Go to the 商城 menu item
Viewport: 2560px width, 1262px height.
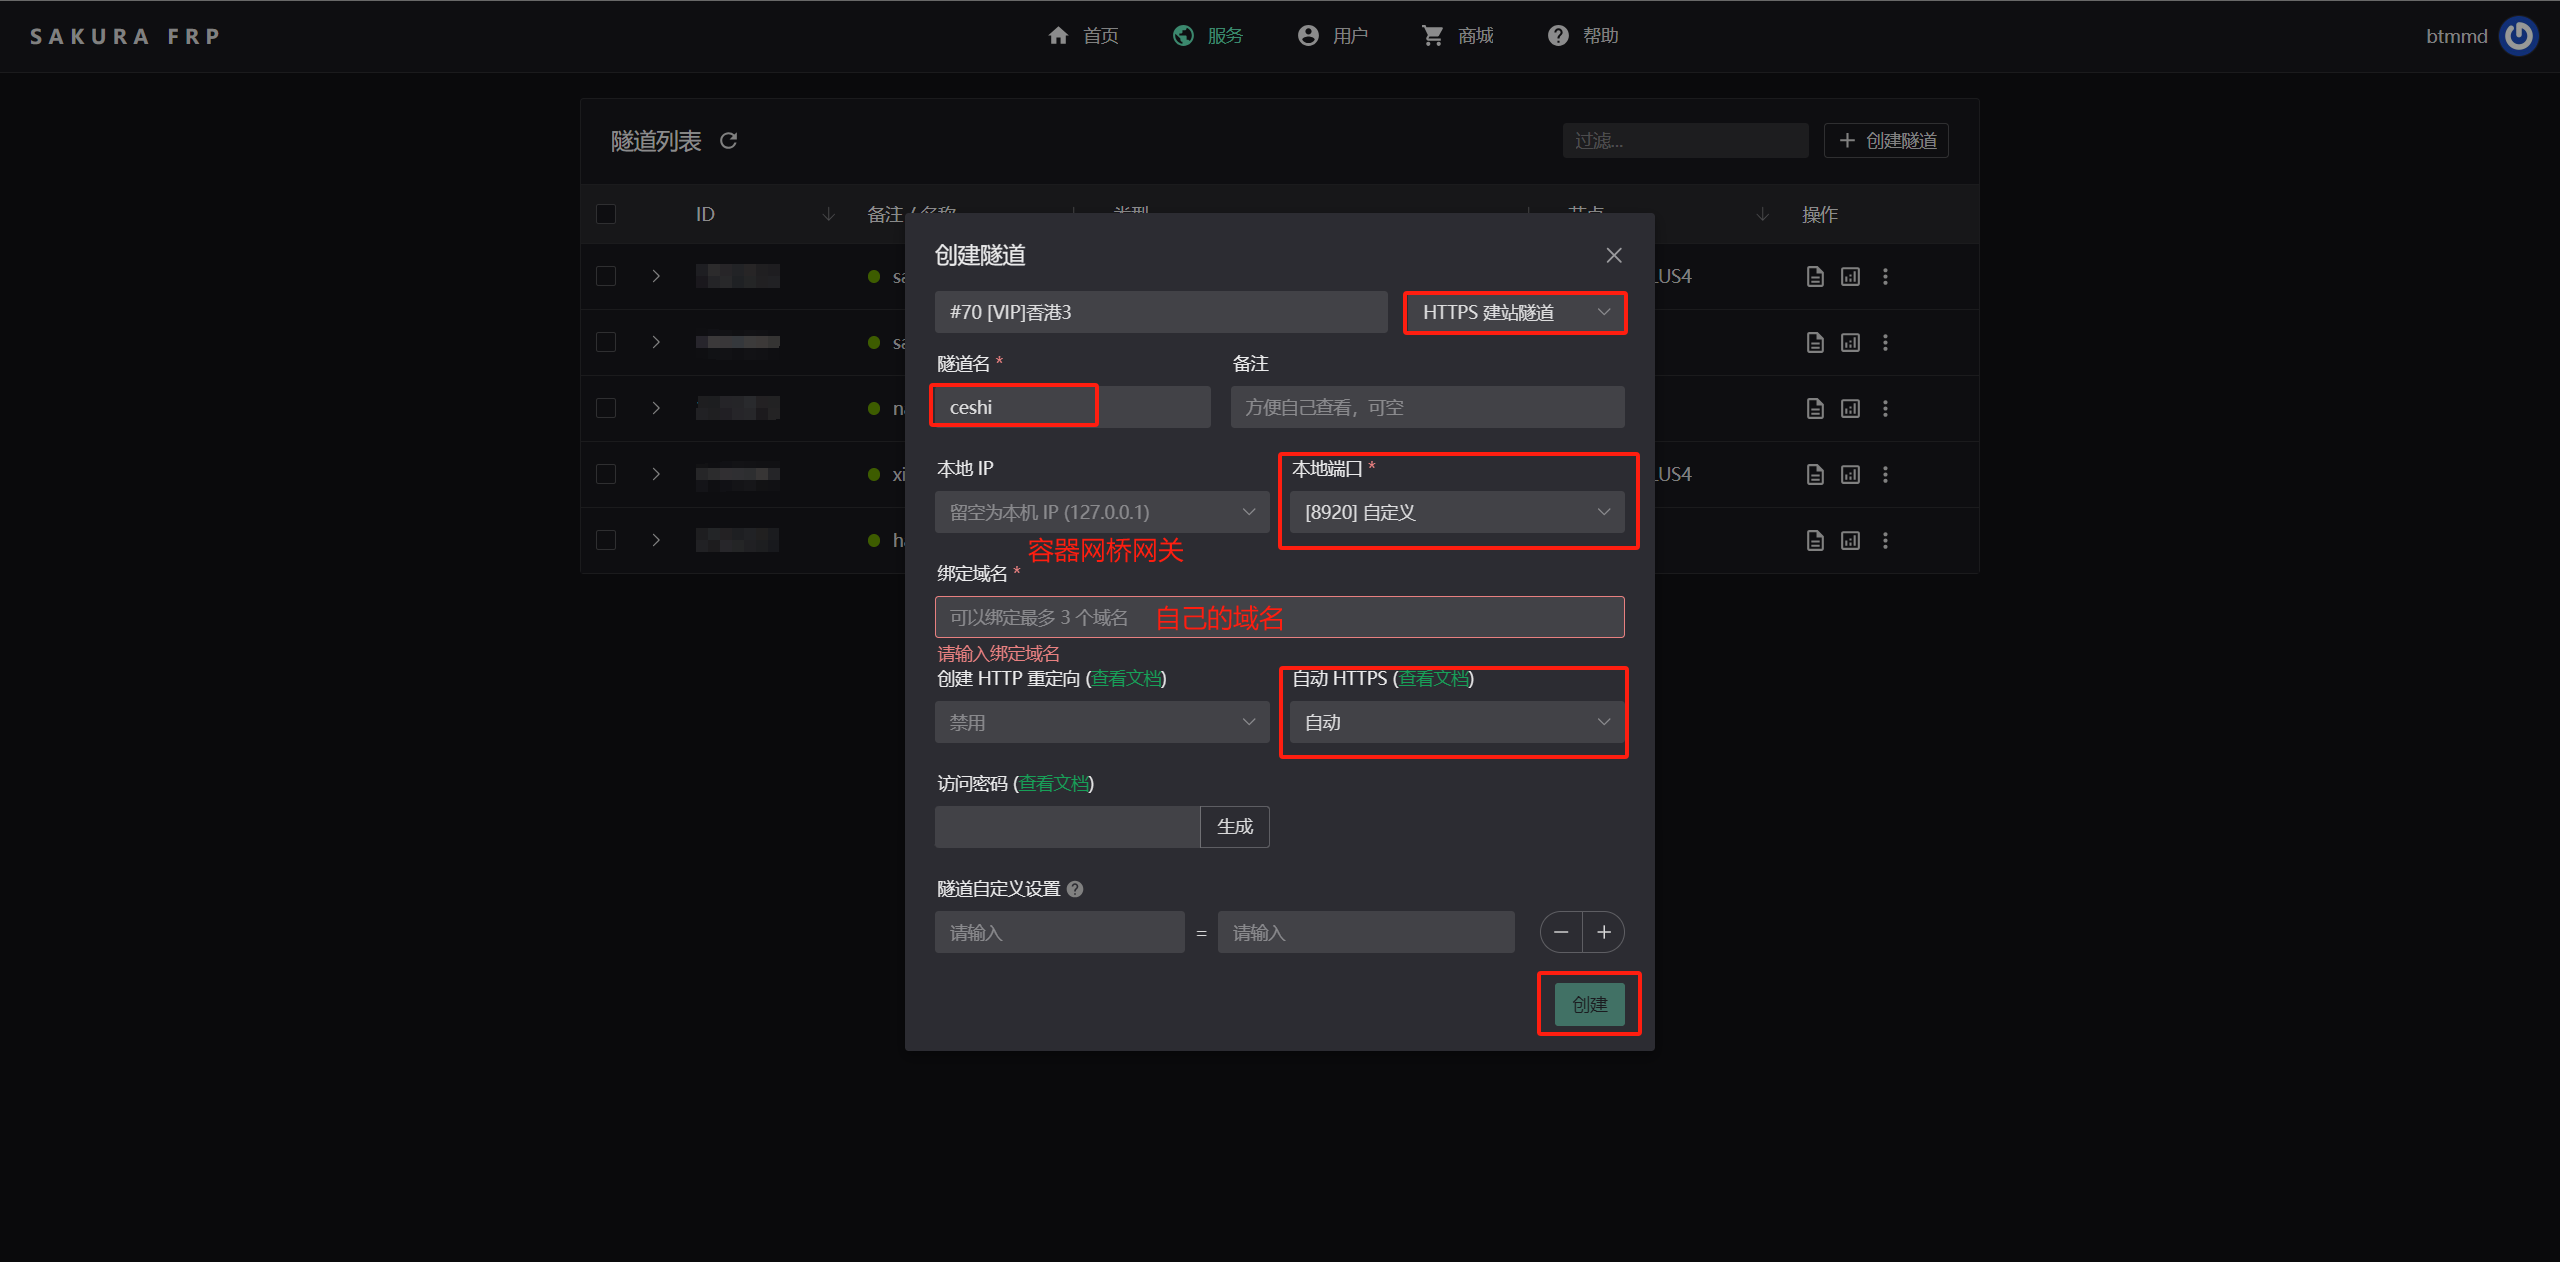(x=1458, y=36)
